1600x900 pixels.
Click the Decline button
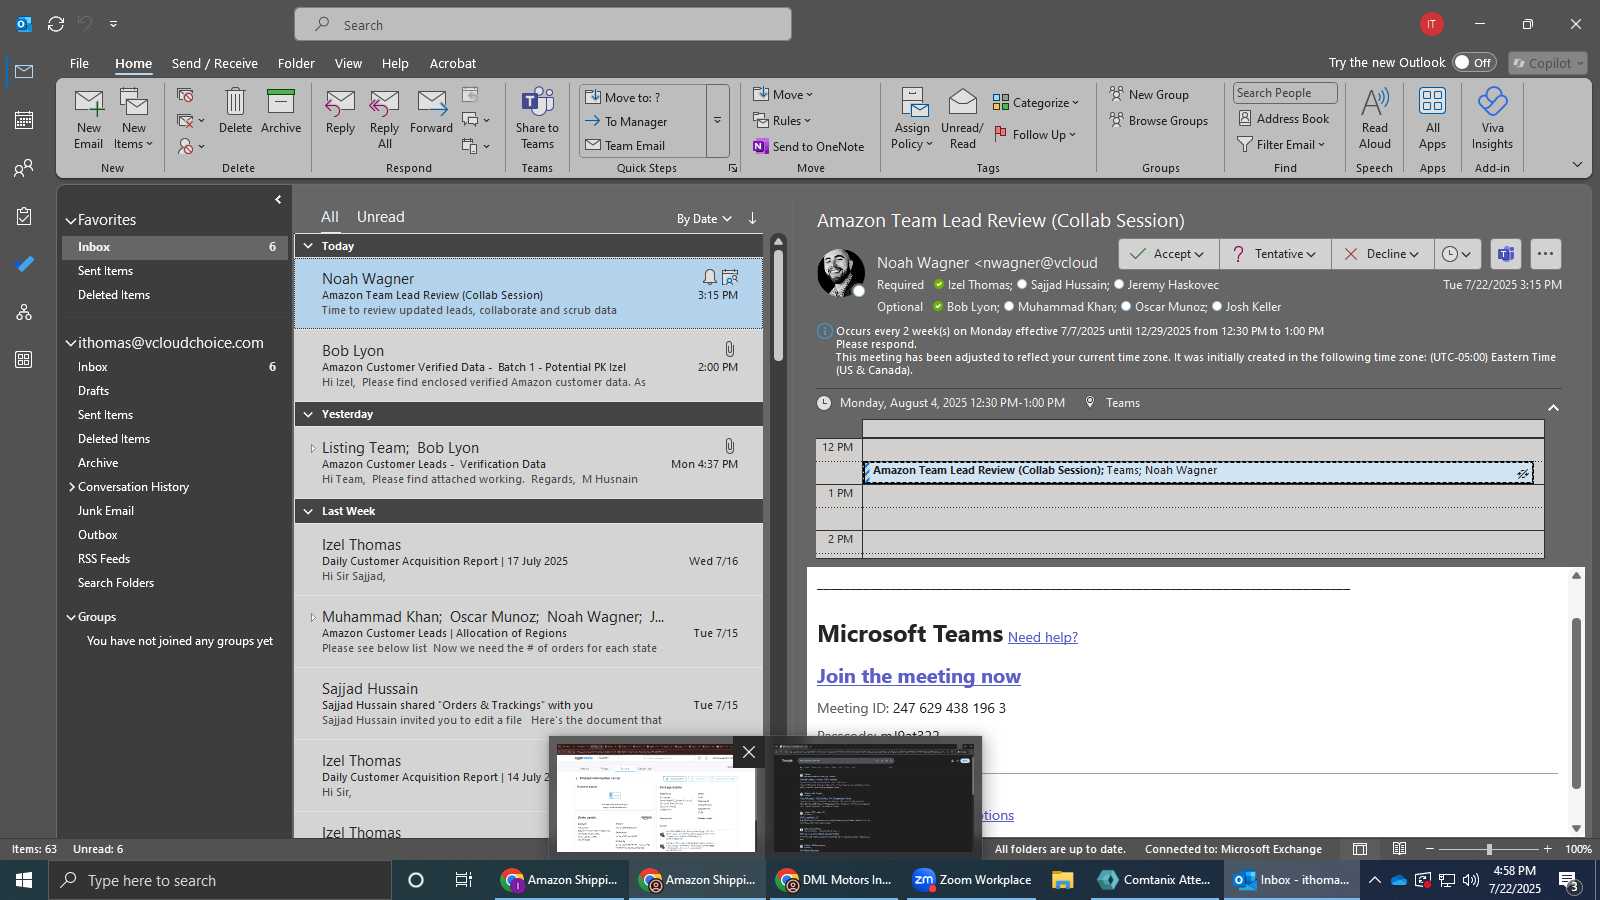click(x=1382, y=254)
